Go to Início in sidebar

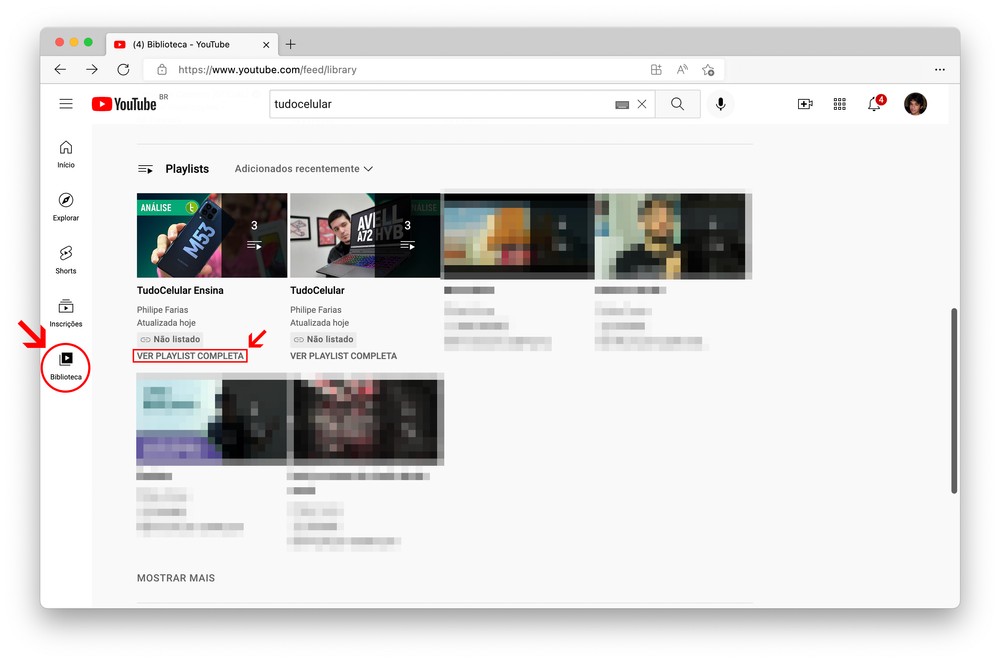pos(66,154)
